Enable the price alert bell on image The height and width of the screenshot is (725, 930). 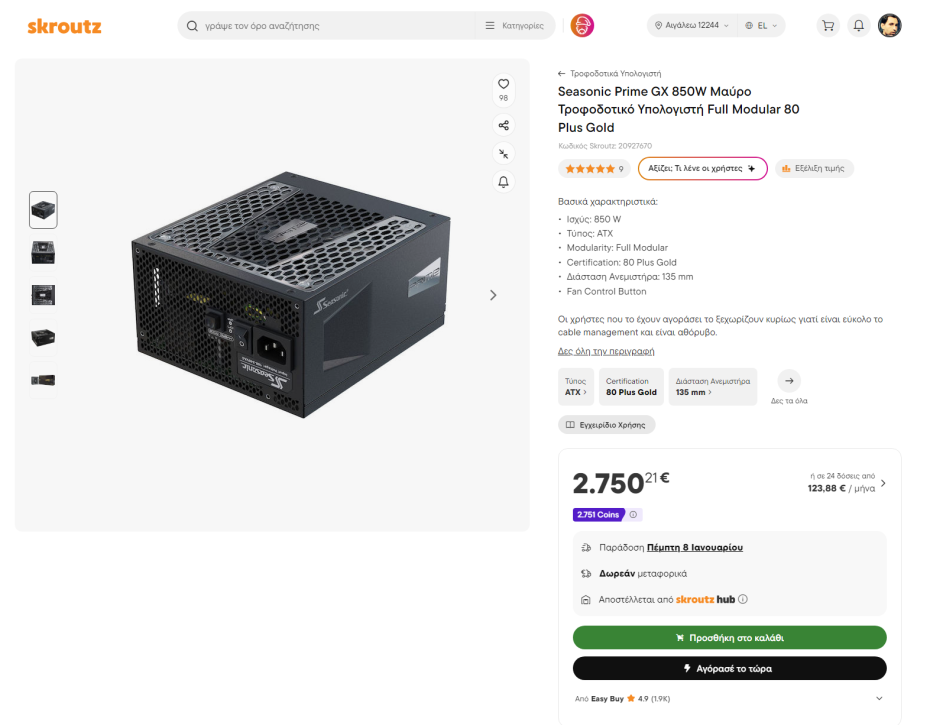click(x=504, y=181)
